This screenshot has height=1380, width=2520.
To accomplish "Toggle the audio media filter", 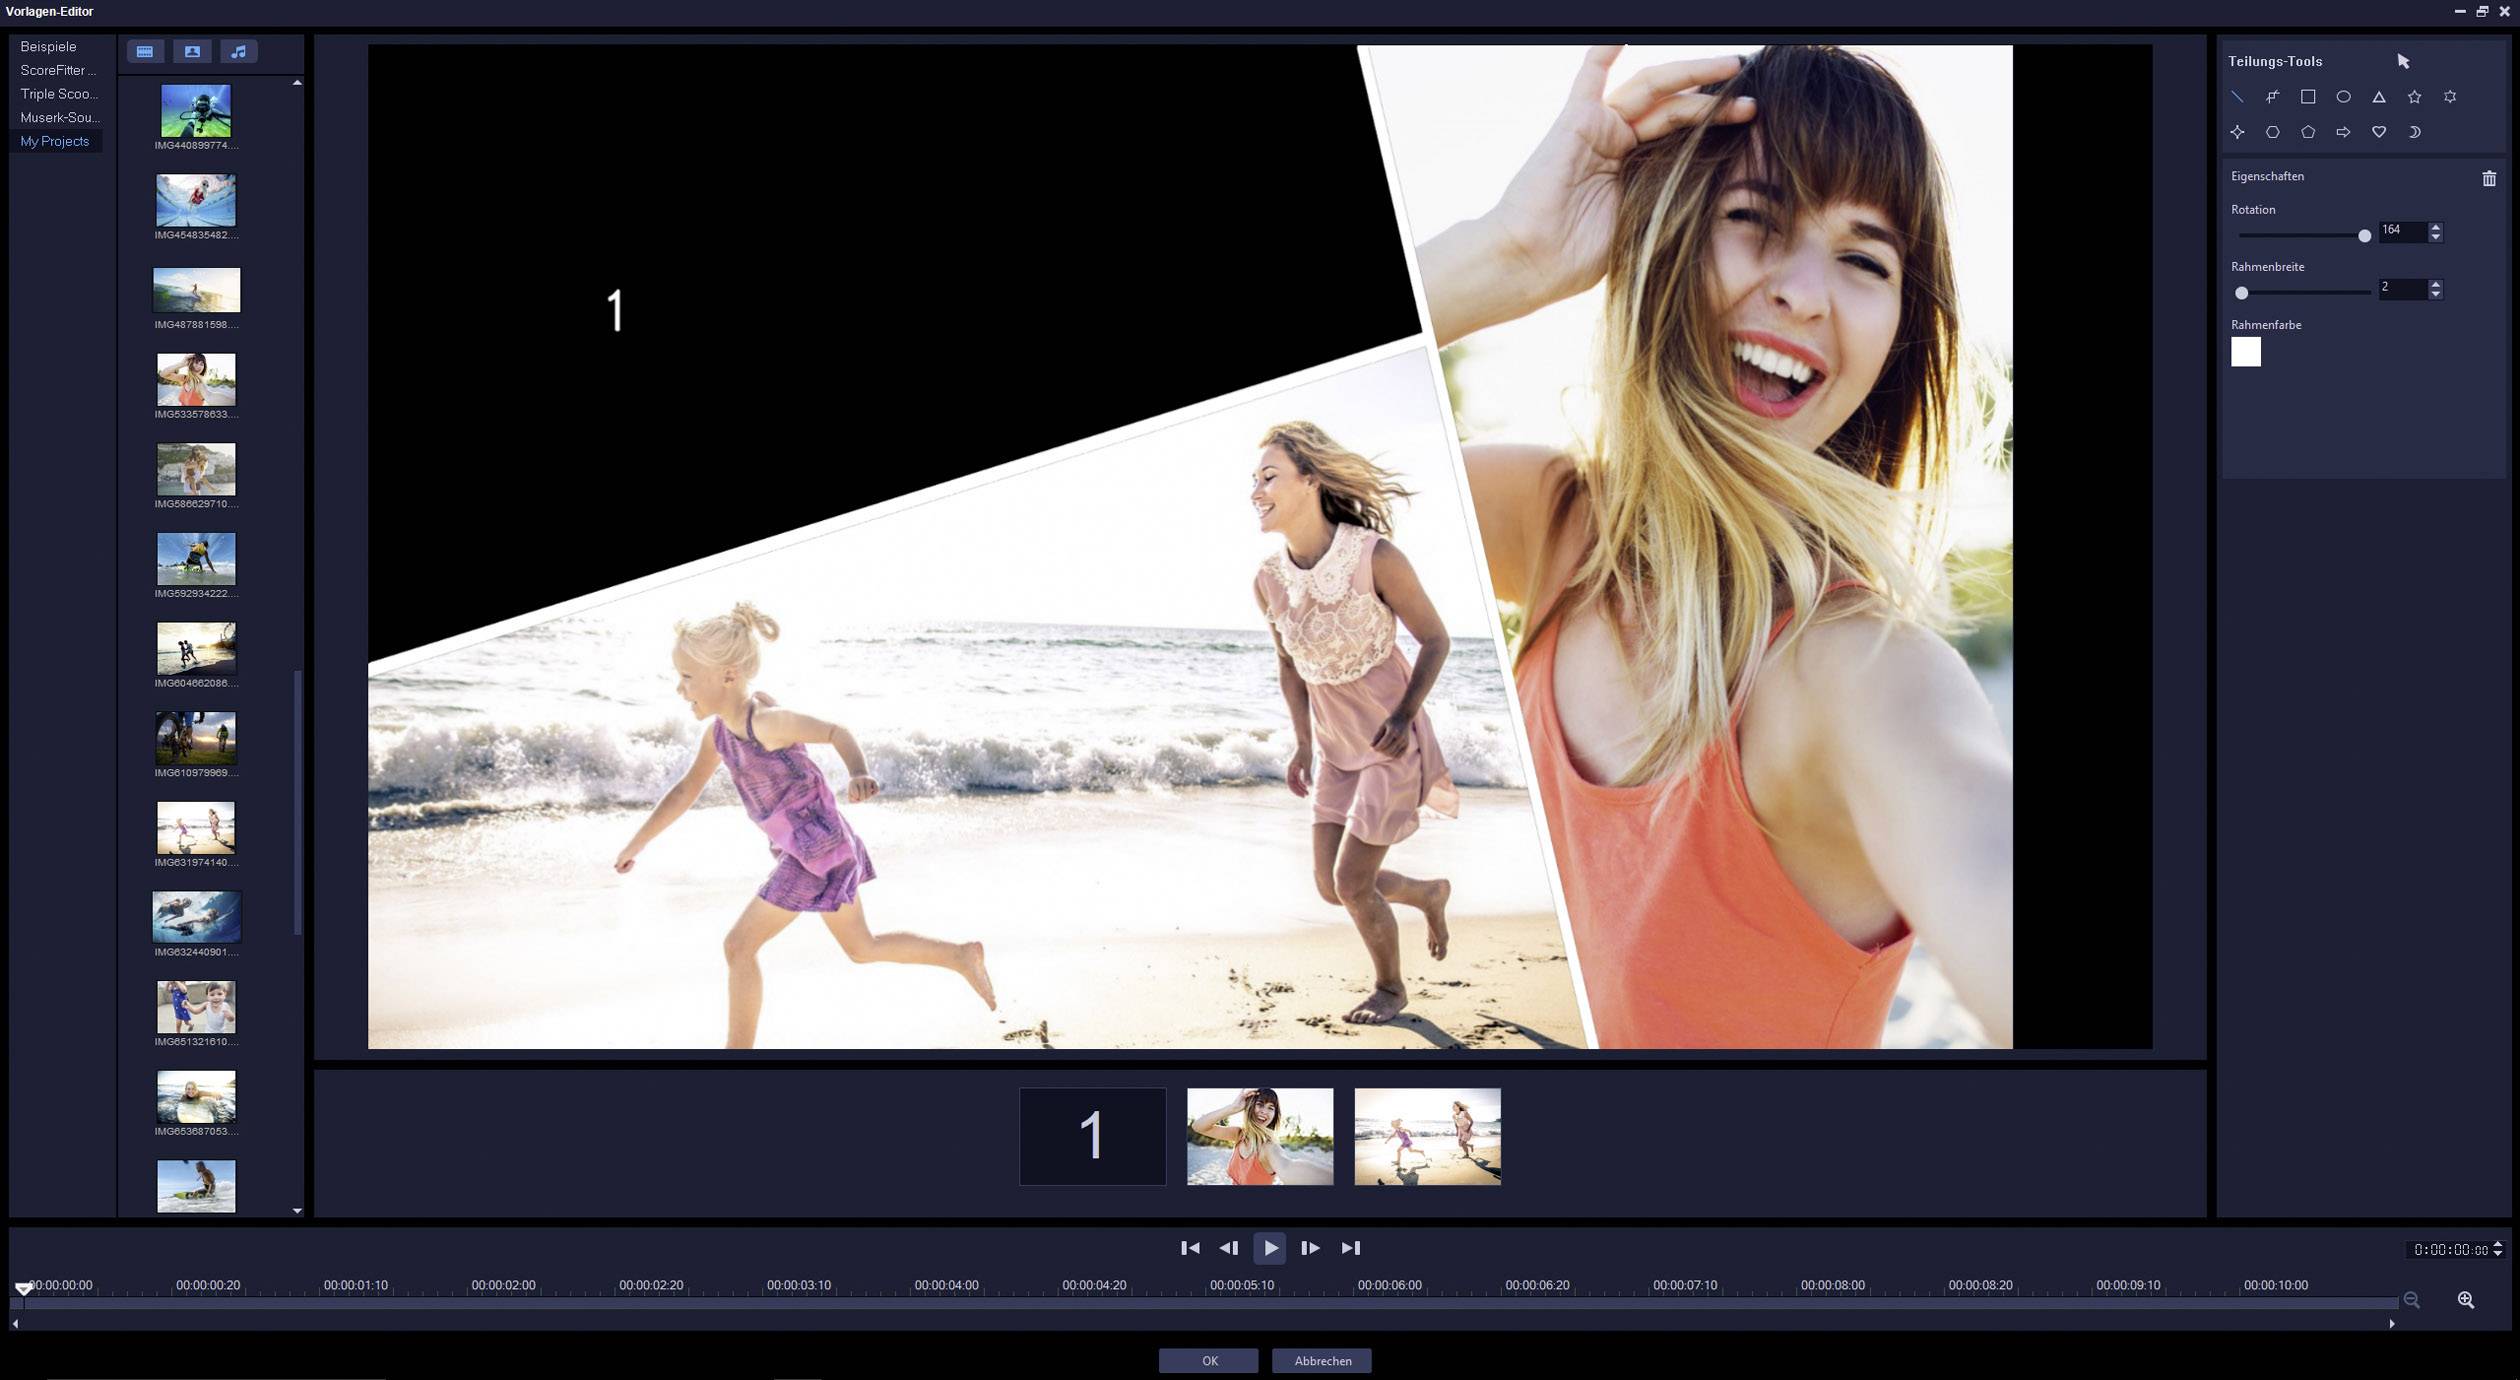I will (239, 52).
